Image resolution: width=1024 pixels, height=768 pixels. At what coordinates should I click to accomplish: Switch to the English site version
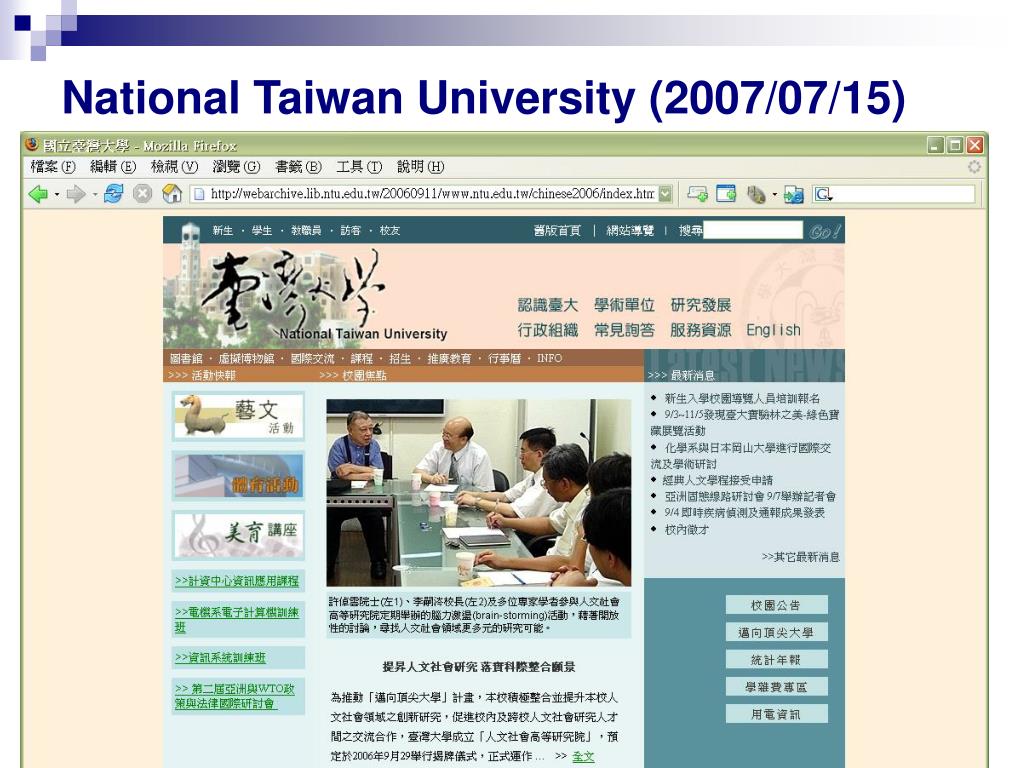pos(773,330)
